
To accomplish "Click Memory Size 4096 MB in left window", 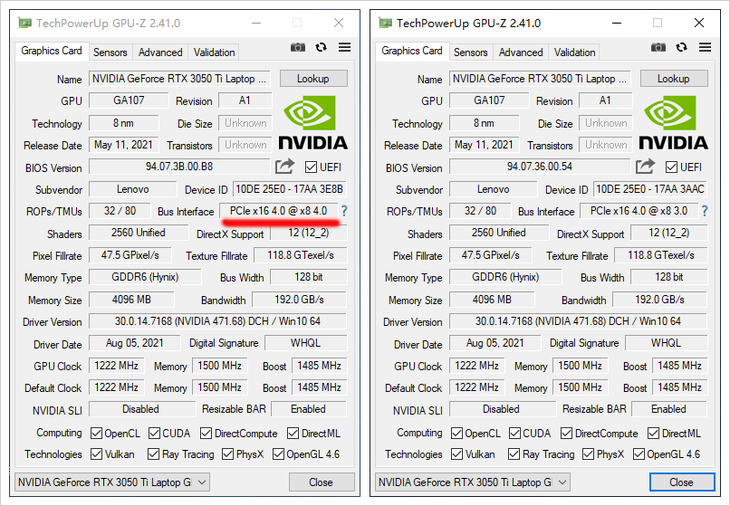I will click(132, 299).
